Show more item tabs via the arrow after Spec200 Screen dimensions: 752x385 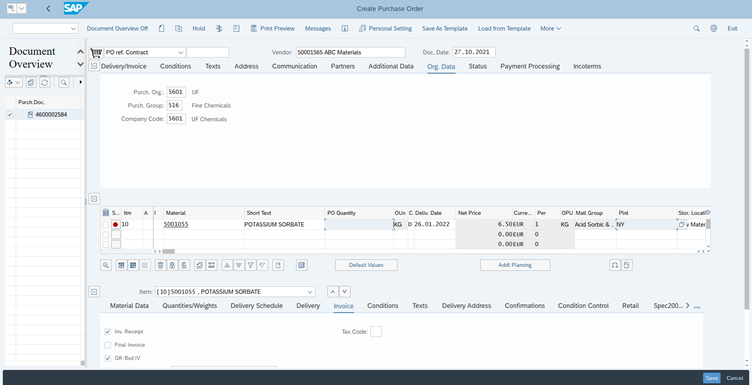(688, 305)
